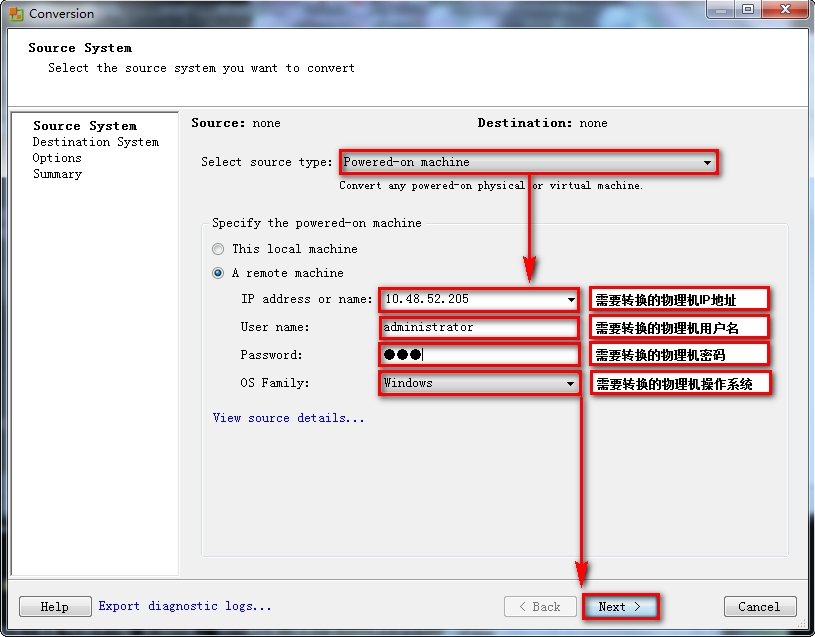Click the 'Source: none' status text
Viewport: 815px width, 637px height.
236,123
